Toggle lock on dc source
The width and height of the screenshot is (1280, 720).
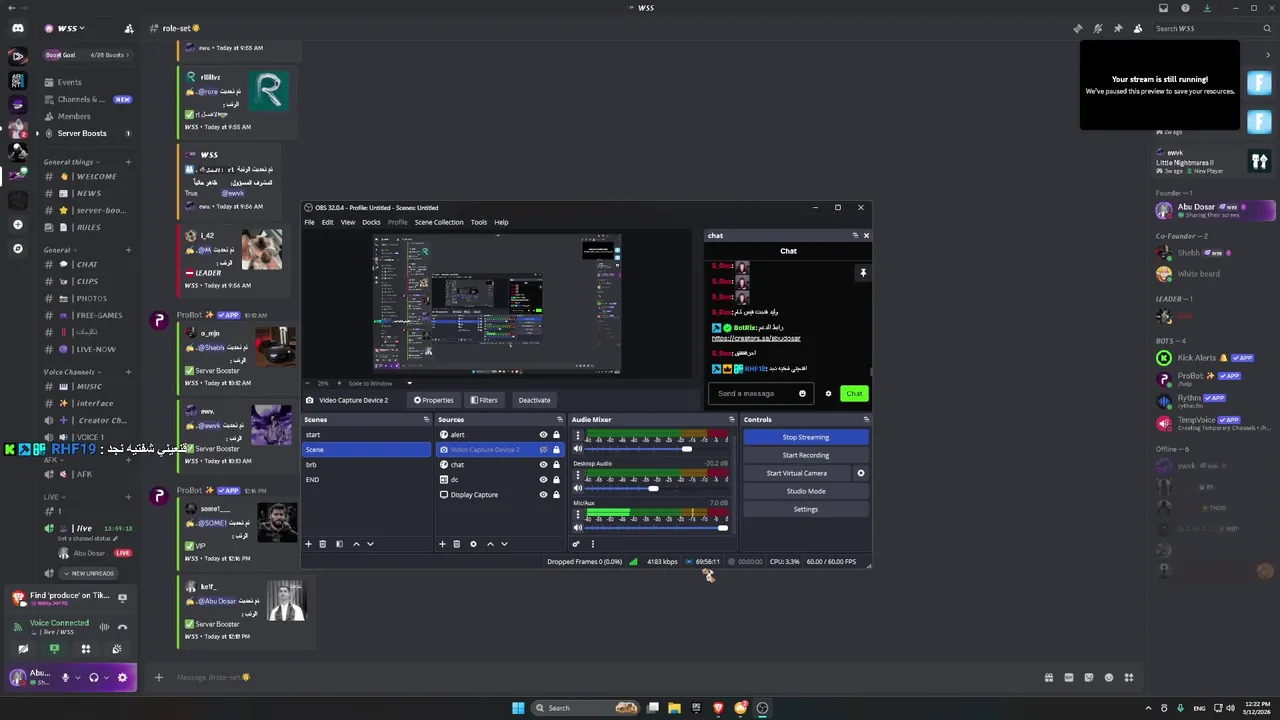556,479
